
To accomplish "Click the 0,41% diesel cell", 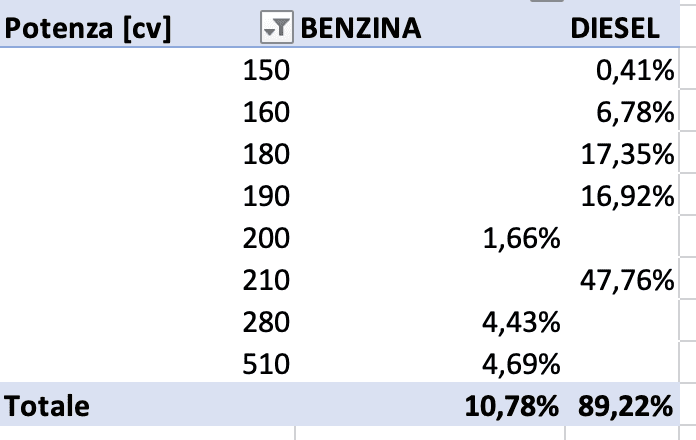I will click(632, 71).
